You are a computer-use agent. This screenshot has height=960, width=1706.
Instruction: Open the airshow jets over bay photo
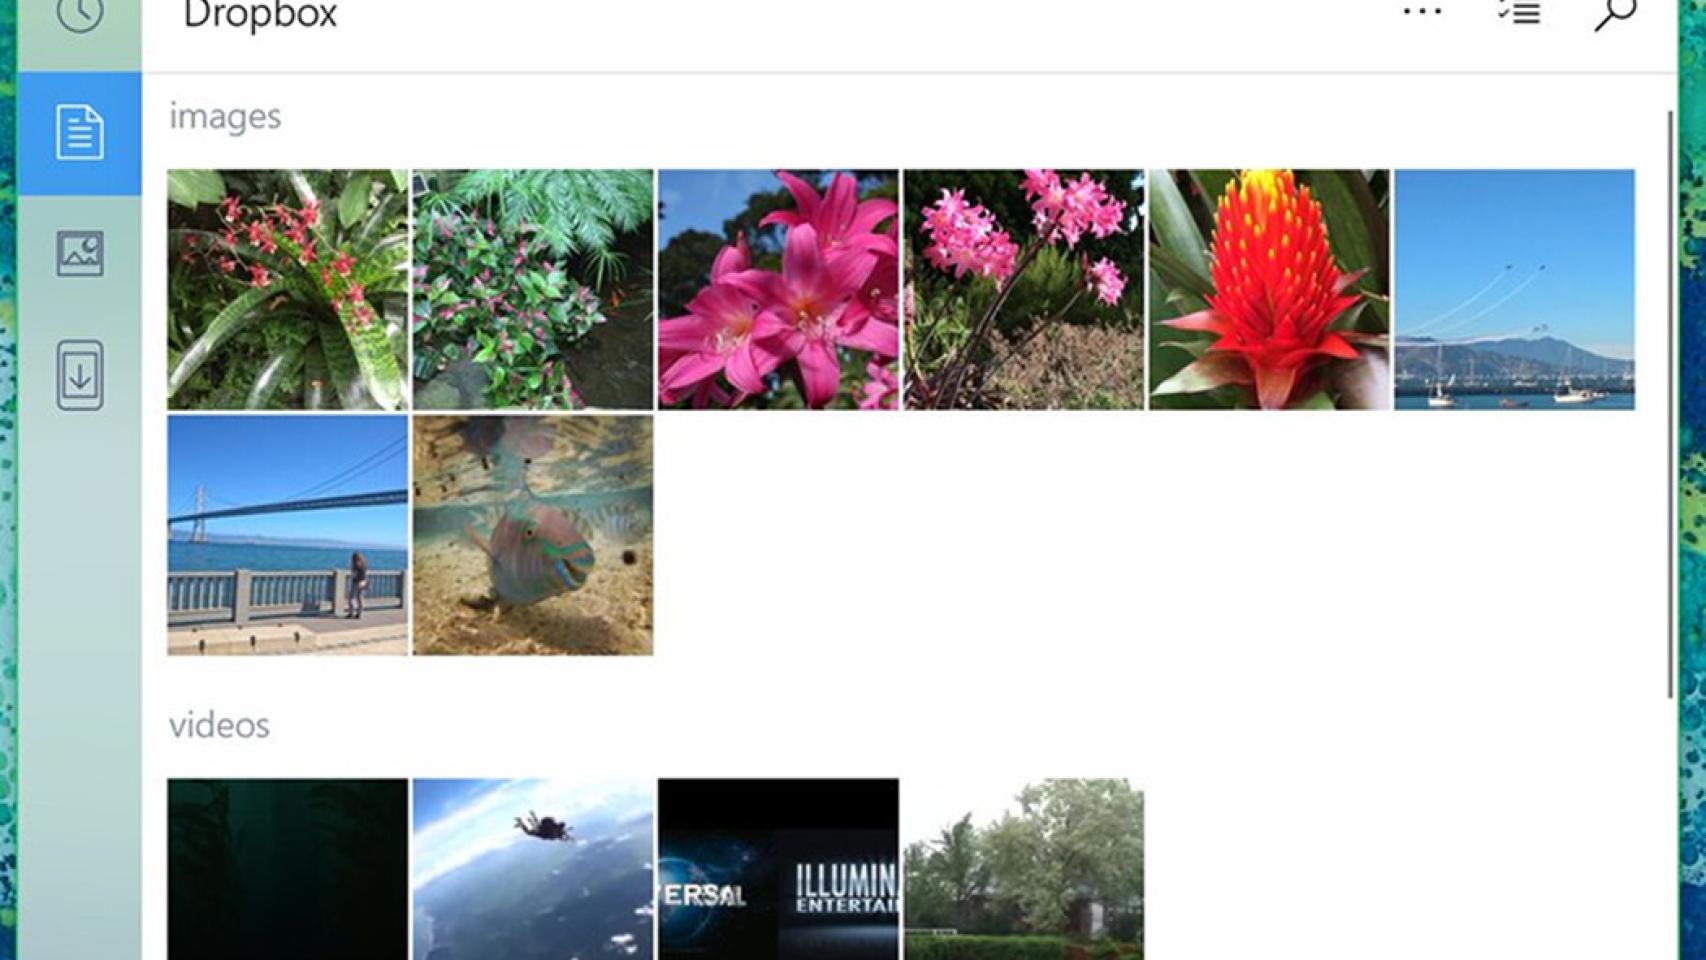click(x=1515, y=290)
